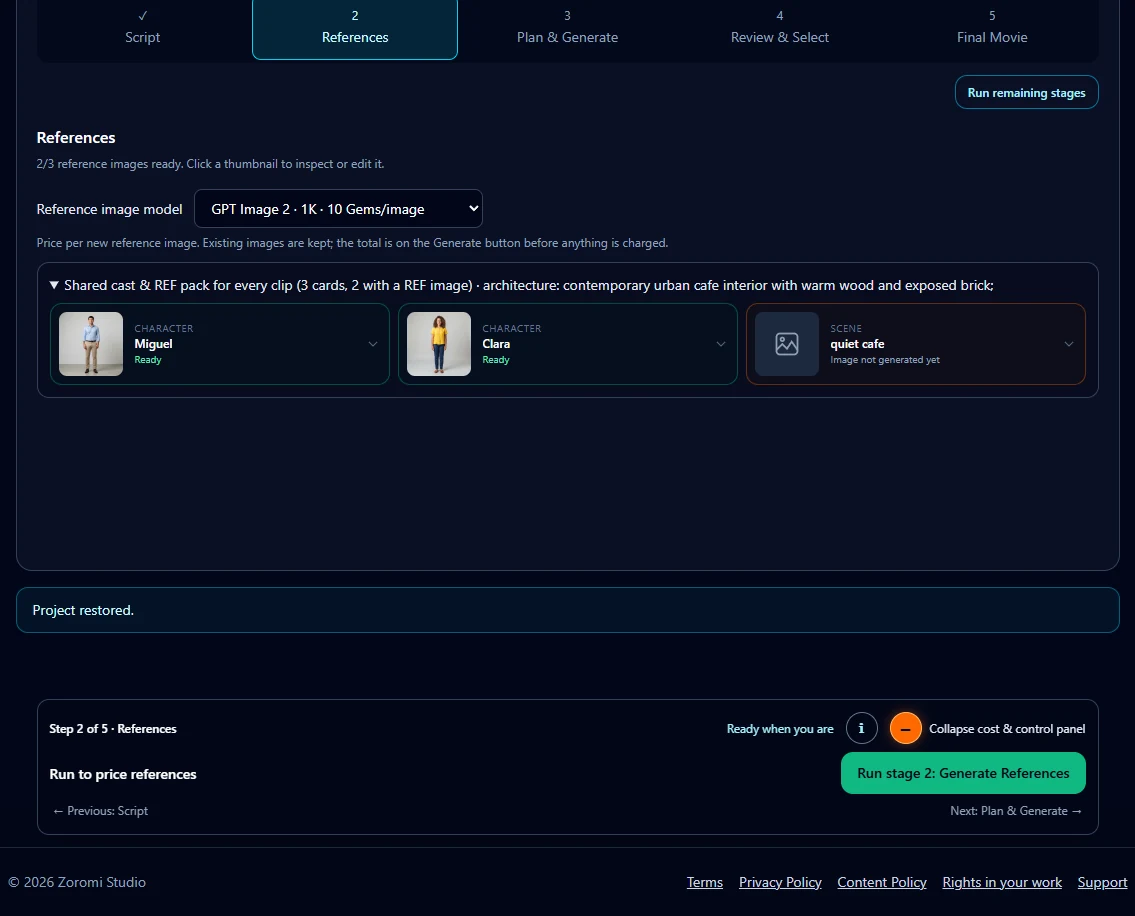Click Run stage 2: Generate References
The image size is (1135, 916).
tap(963, 773)
